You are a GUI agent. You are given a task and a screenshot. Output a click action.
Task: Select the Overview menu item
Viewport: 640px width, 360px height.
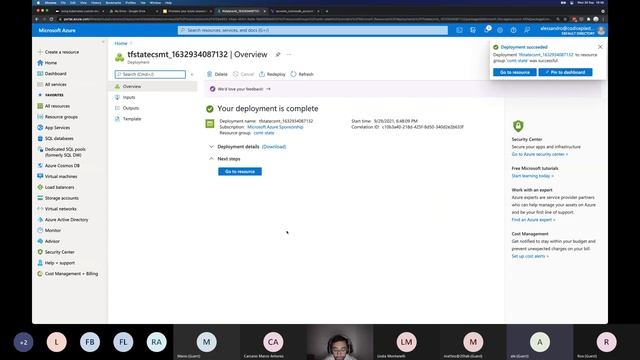(153, 87)
